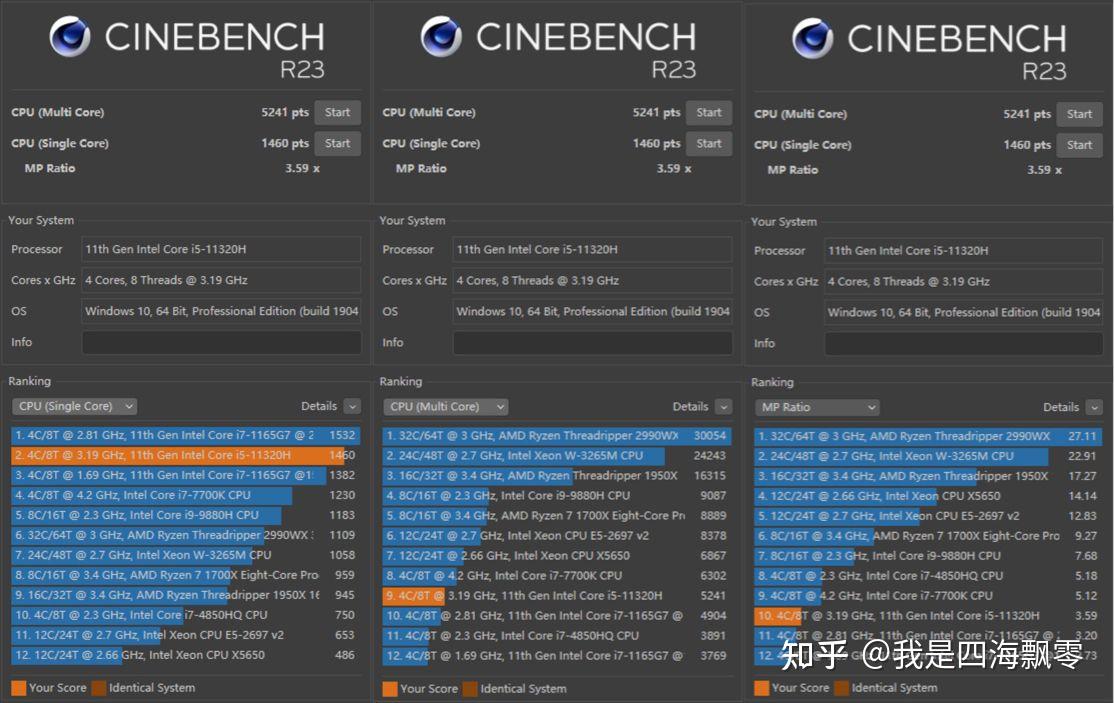Select the i7-4850HQ row with ratio 5.18
The width and height of the screenshot is (1114, 703).
pos(929,576)
